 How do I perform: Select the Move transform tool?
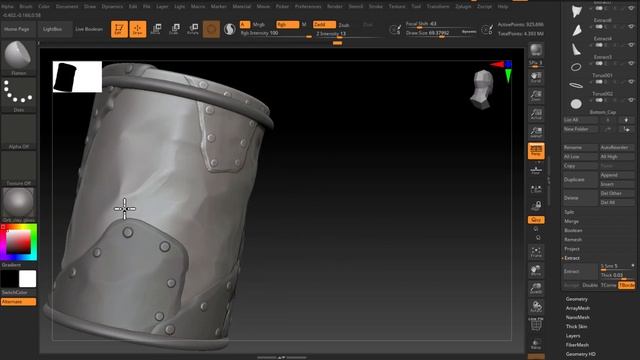coord(156,29)
